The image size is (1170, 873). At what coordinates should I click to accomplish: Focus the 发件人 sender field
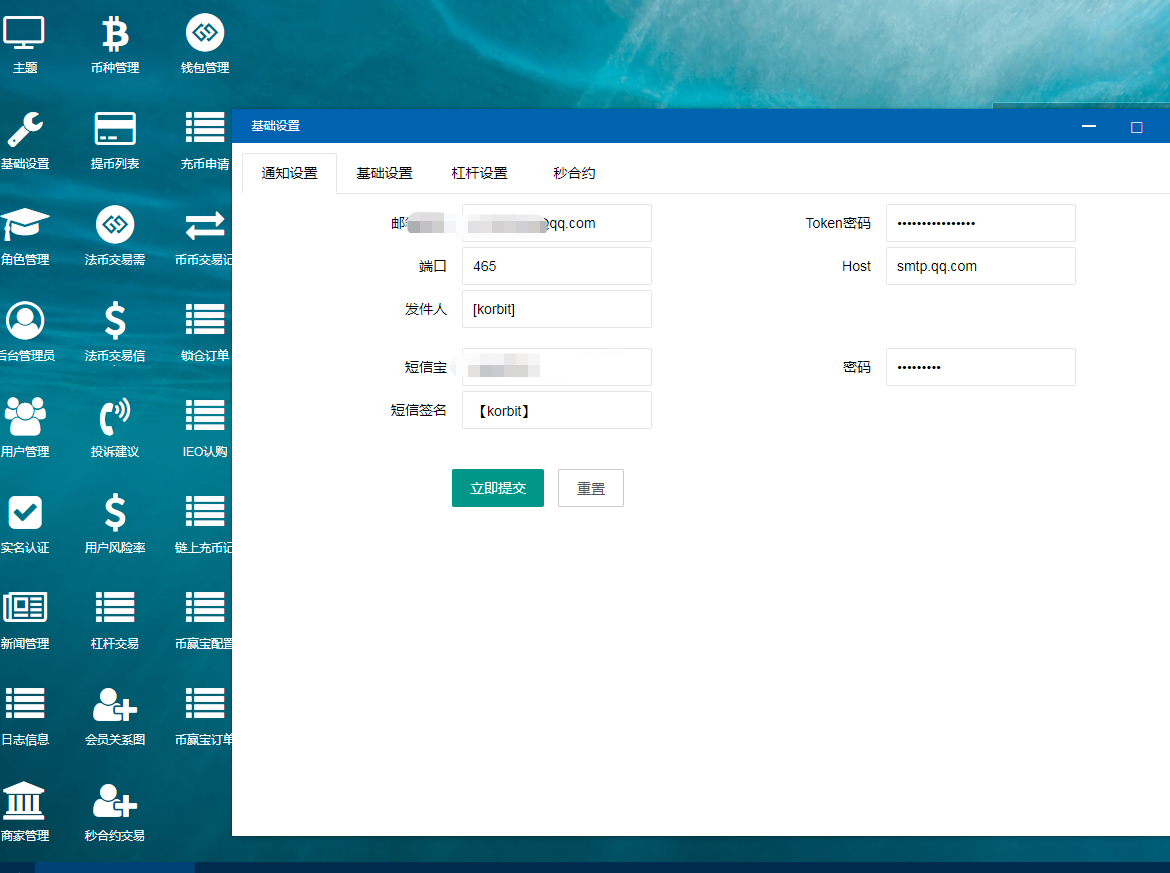557,309
